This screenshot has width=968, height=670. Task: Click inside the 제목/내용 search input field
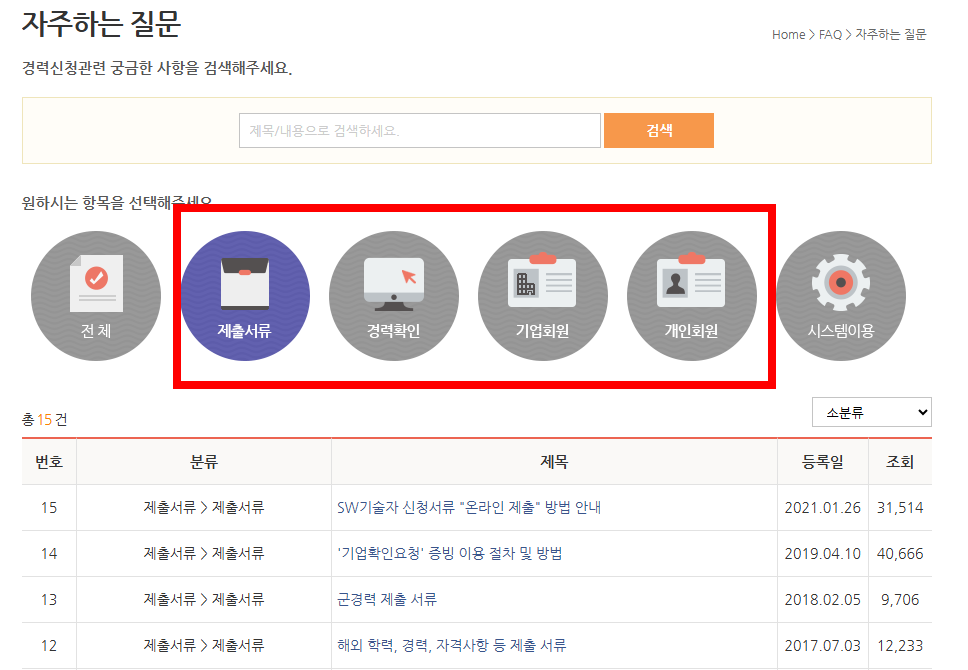pyautogui.click(x=420, y=130)
